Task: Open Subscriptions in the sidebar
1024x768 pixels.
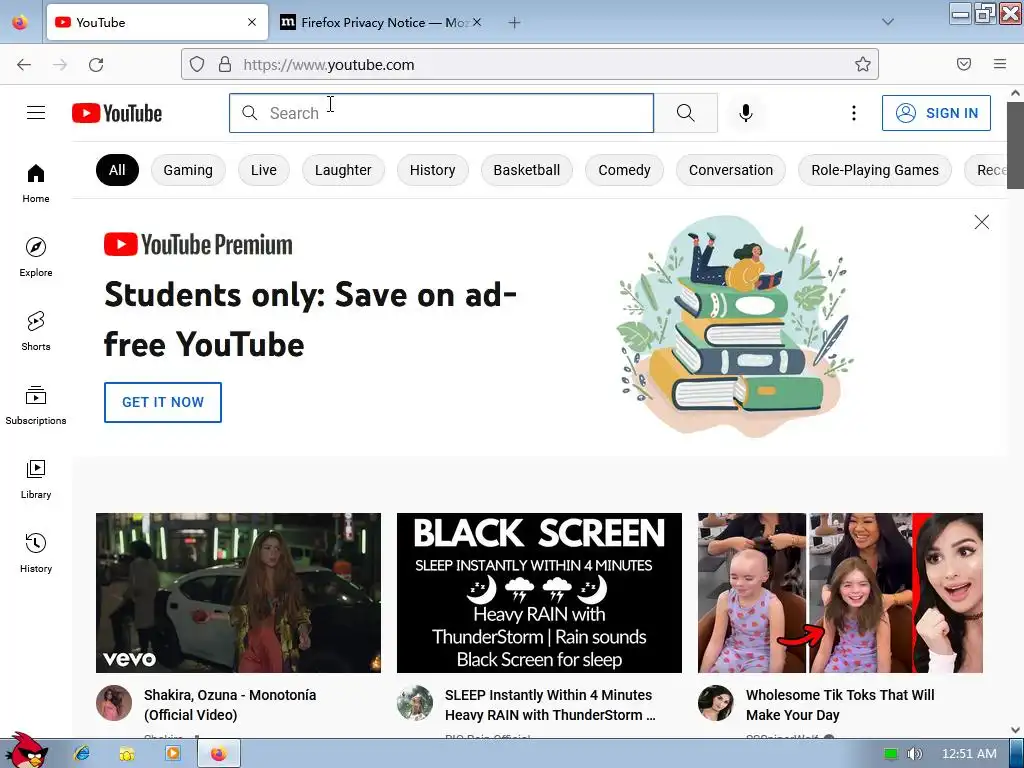Action: (36, 405)
